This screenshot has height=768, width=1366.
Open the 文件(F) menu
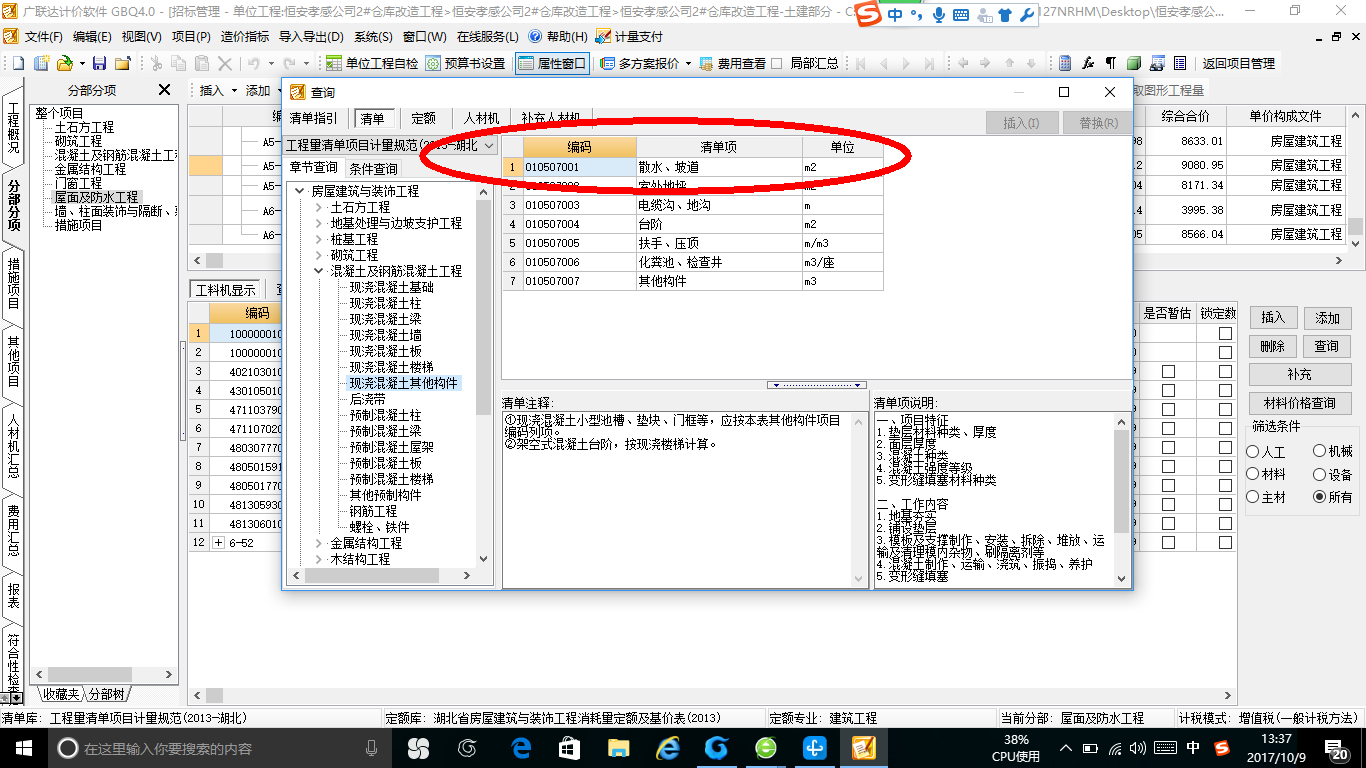pos(43,36)
